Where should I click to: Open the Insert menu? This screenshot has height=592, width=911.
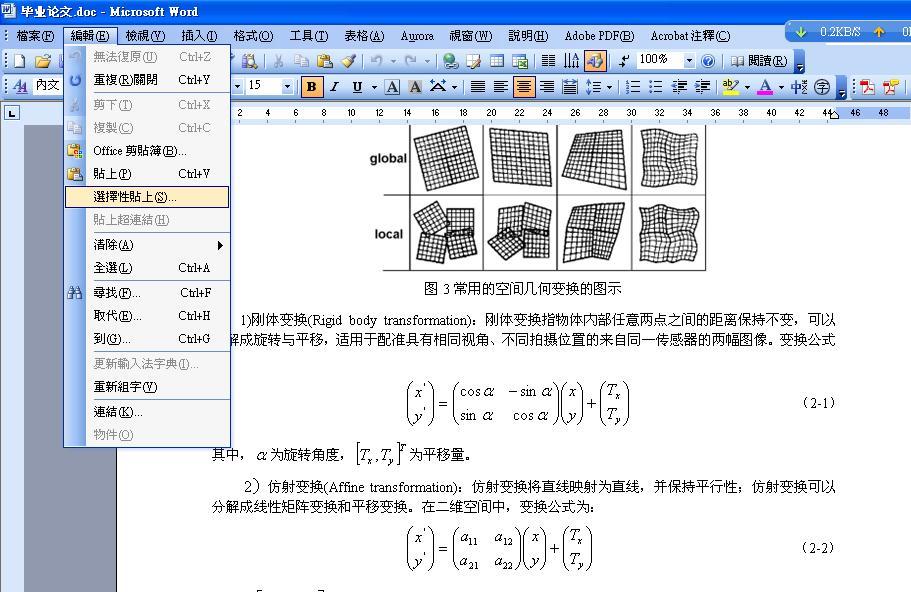click(x=199, y=36)
